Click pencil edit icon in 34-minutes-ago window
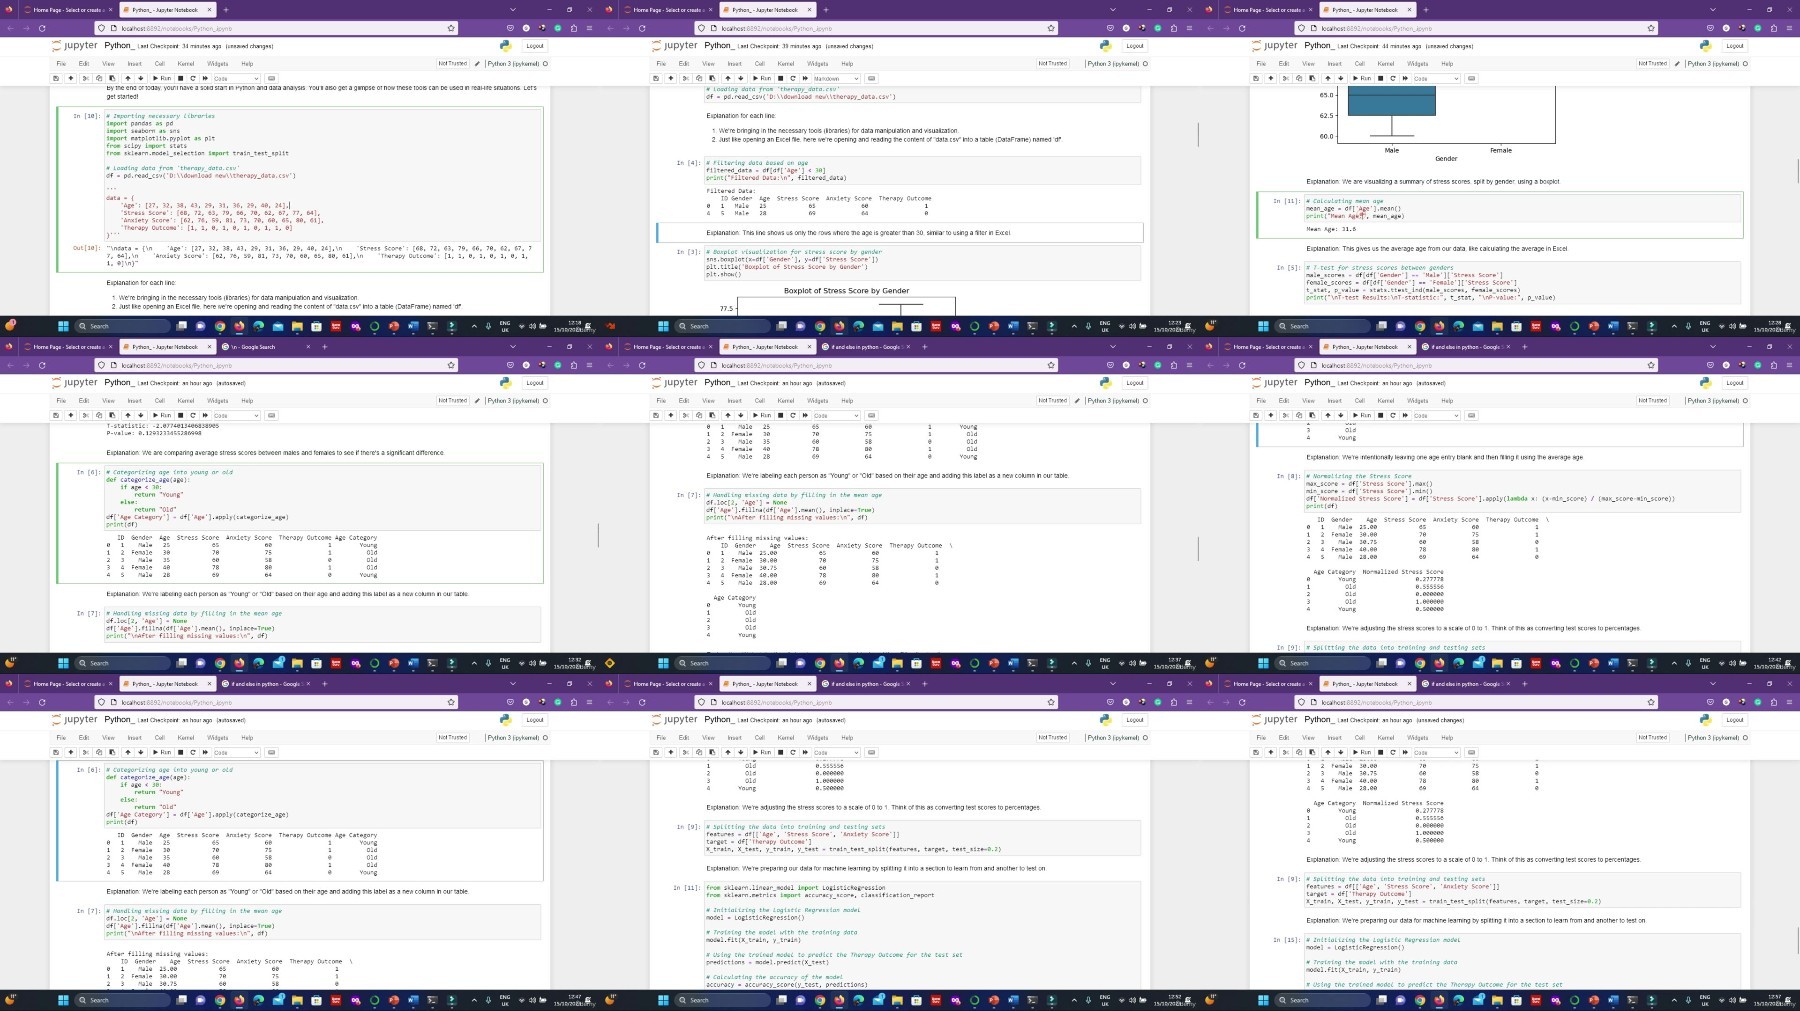The image size is (1800, 1011). click(477, 63)
